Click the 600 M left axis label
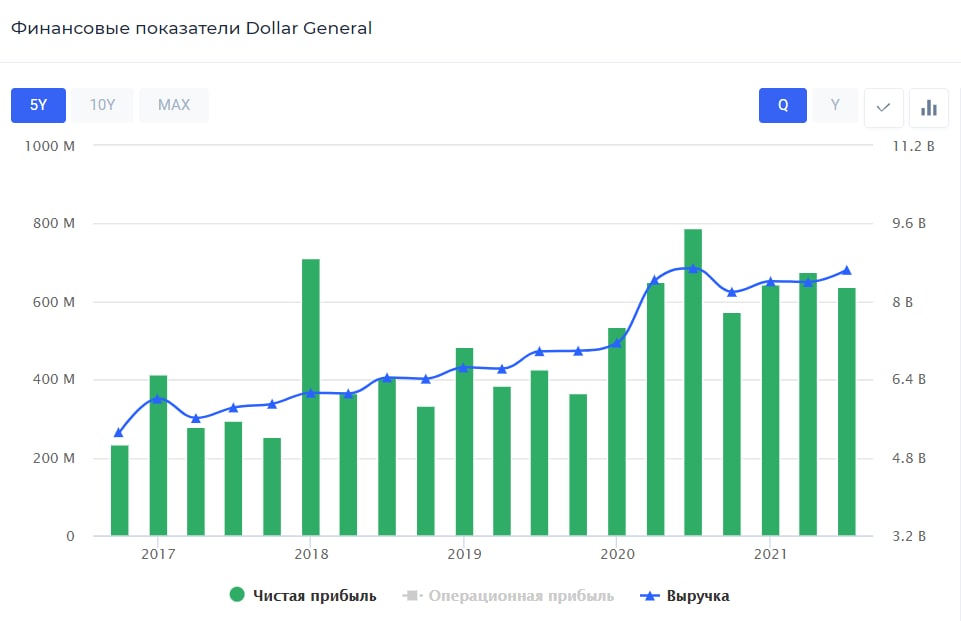The image size is (961, 621). click(x=54, y=302)
